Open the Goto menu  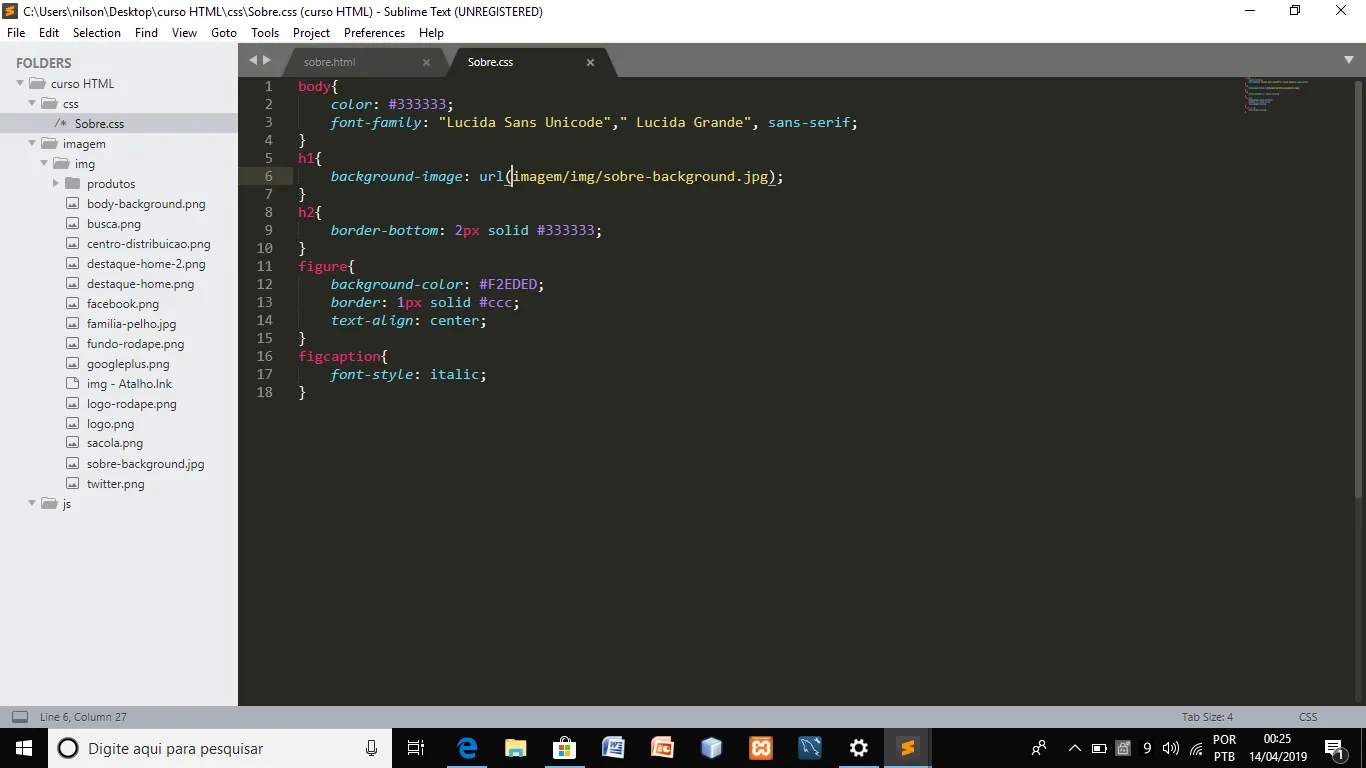pos(224,33)
